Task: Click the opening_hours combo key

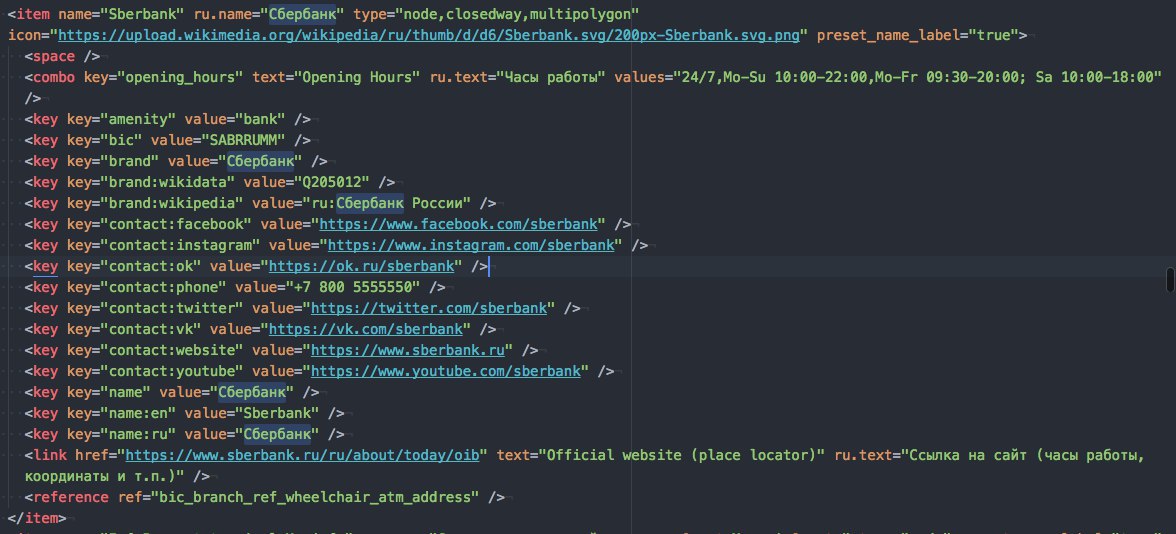Action: click(181, 77)
